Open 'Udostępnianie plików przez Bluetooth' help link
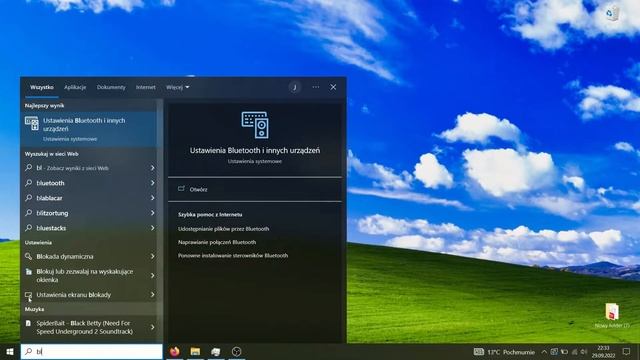Viewport: 640px width, 360px height. tap(223, 229)
